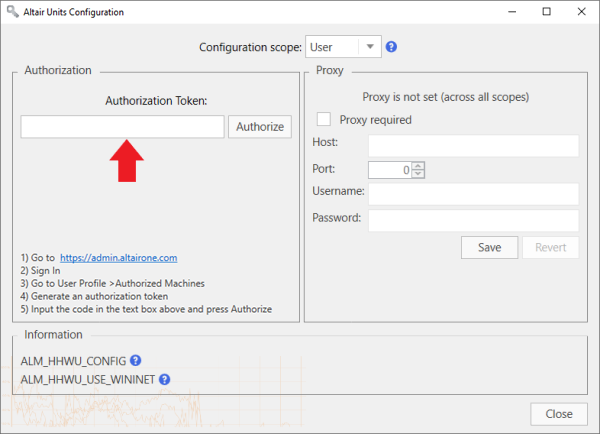Click the ALM_HHWU_USE_WININET label
This screenshot has height=434, width=600.
pyautogui.click(x=88, y=380)
